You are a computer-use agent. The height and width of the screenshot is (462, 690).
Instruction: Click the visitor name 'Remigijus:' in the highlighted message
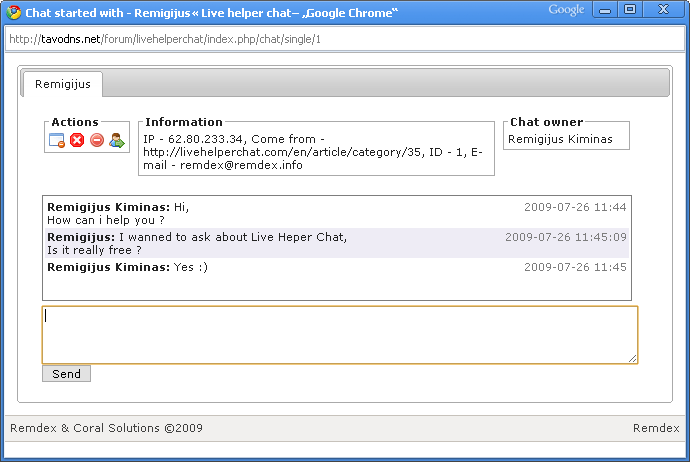tap(81, 237)
